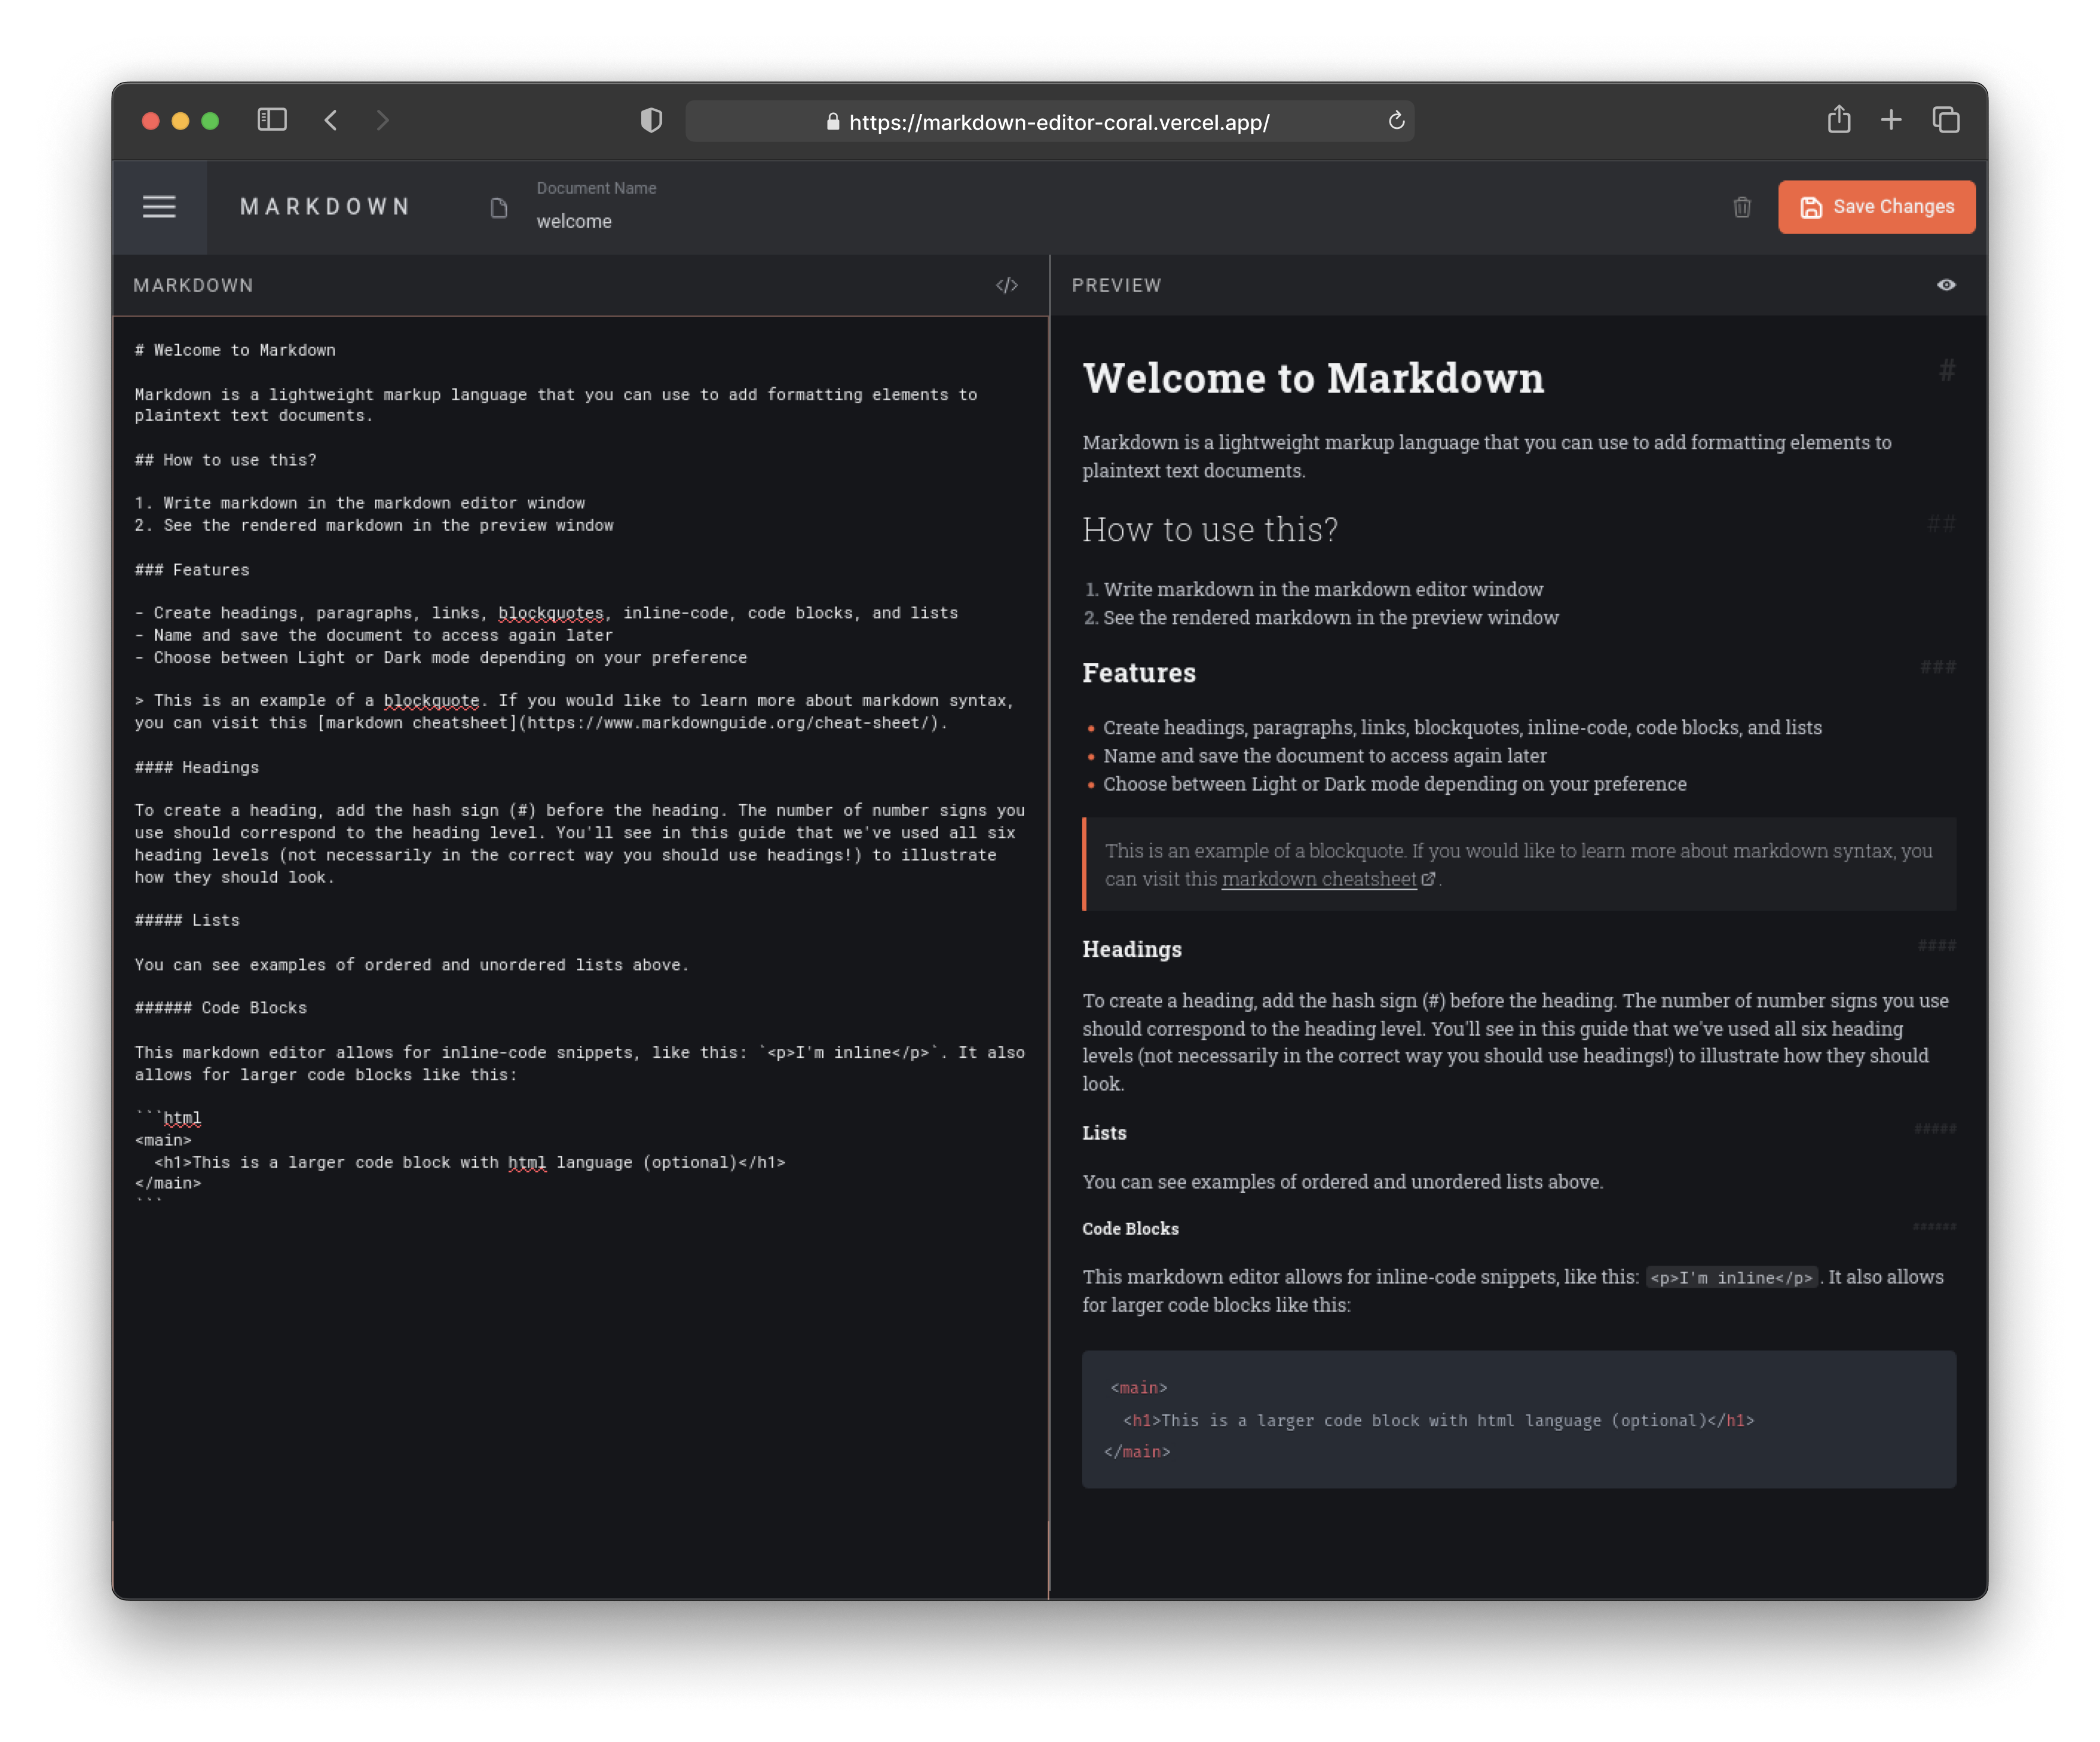Click the browser back arrow
The height and width of the screenshot is (1742, 2100).
pyautogui.click(x=331, y=120)
